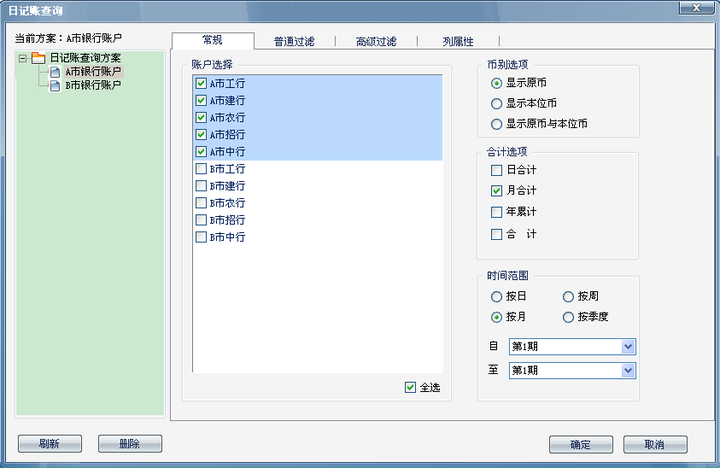Select the B市银行账户 document icon
720x468 pixels.
(x=55, y=86)
